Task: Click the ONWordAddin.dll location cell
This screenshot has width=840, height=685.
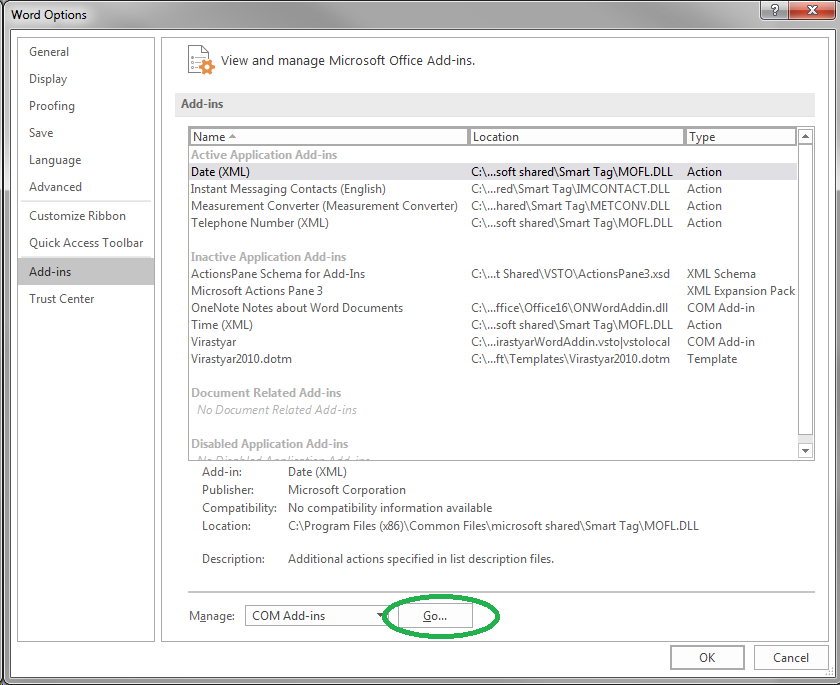Action: [569, 308]
